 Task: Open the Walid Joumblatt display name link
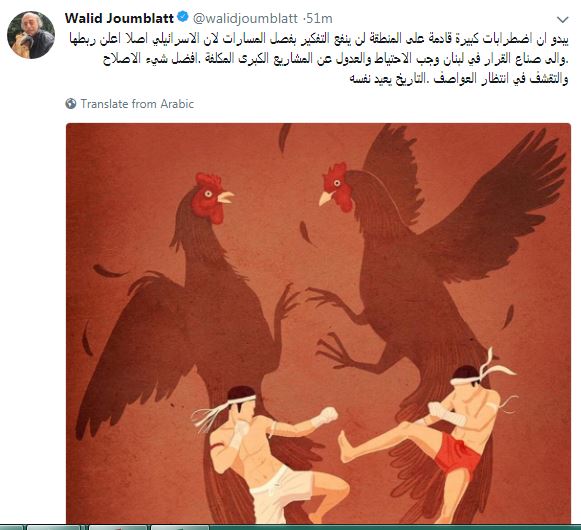click(x=119, y=18)
